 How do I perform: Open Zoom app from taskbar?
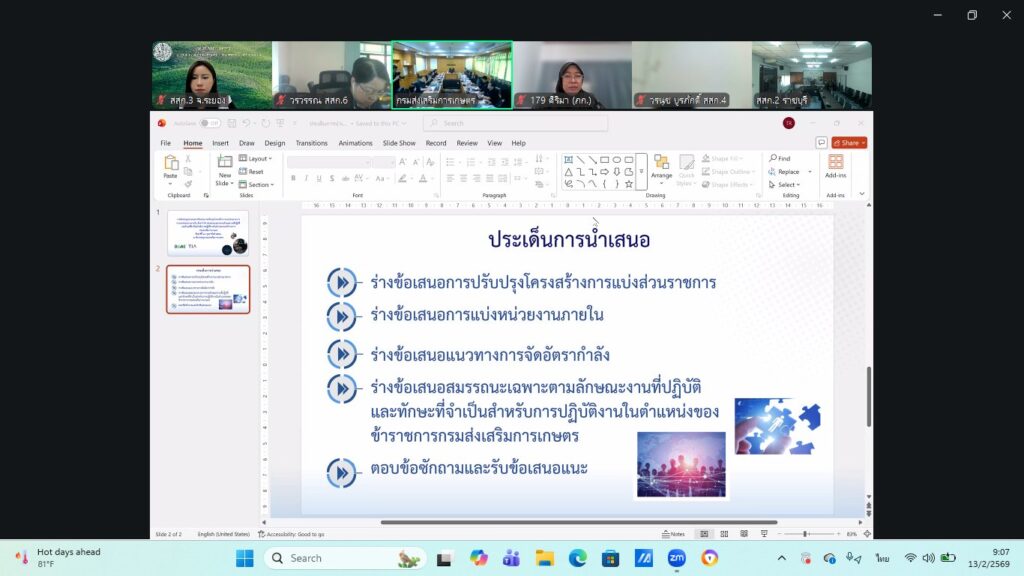pyautogui.click(x=676, y=558)
